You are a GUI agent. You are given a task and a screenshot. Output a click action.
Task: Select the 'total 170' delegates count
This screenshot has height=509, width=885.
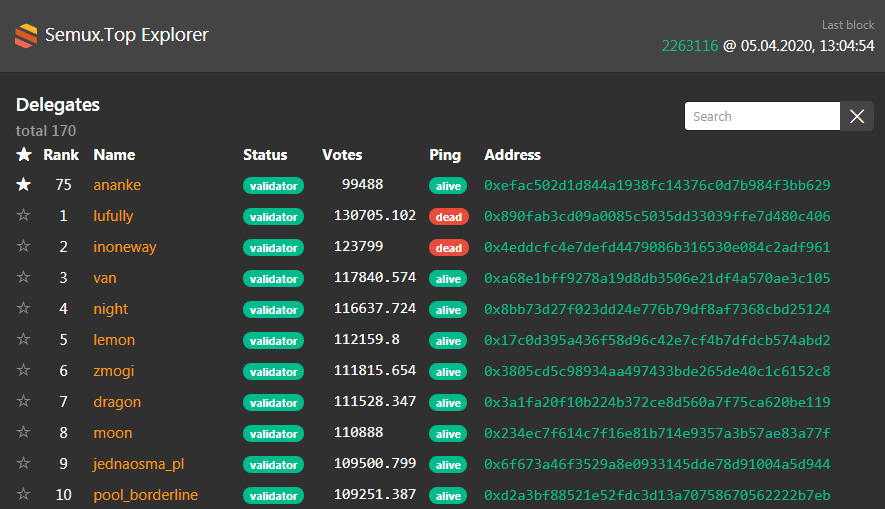[46, 131]
